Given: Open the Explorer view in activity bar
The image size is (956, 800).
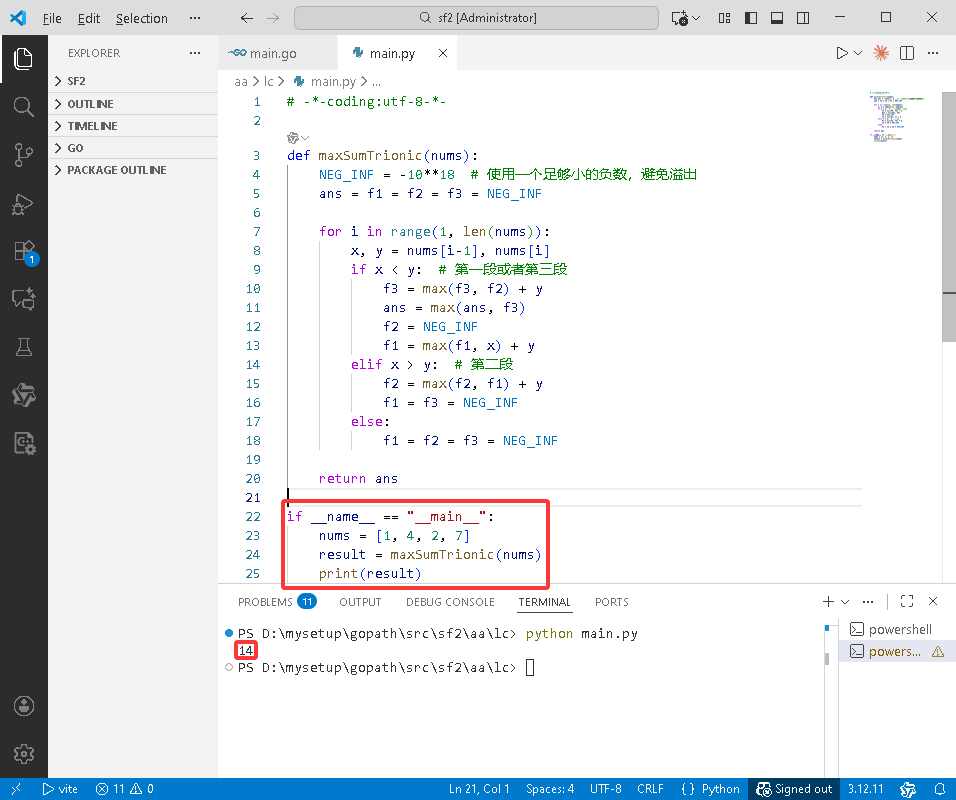Looking at the screenshot, I should click(23, 59).
